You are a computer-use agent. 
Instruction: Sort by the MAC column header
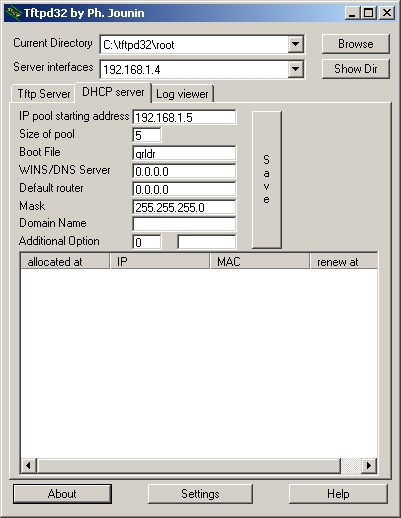(x=260, y=262)
